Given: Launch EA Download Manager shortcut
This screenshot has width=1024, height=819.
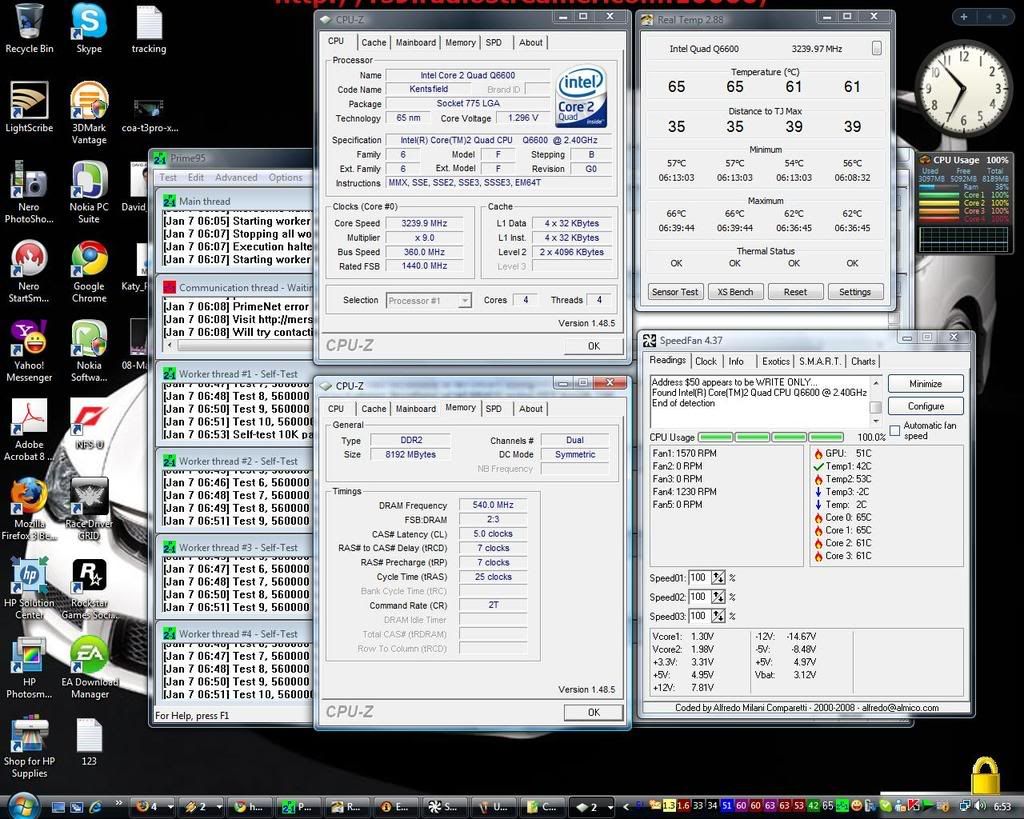Looking at the screenshot, I should click(89, 655).
